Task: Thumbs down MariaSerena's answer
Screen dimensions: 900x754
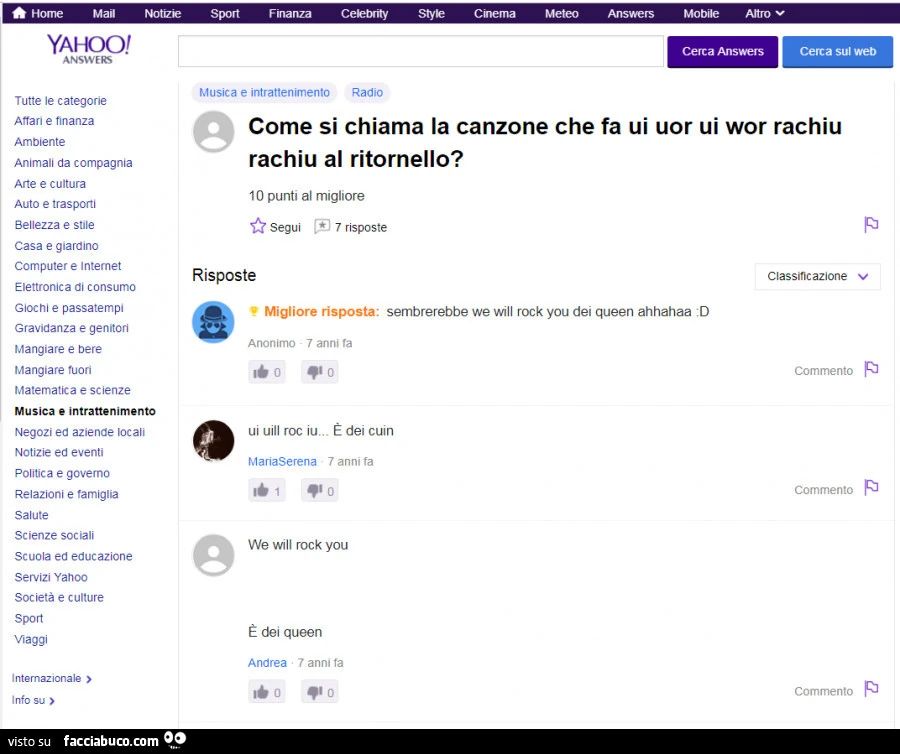Action: [320, 491]
